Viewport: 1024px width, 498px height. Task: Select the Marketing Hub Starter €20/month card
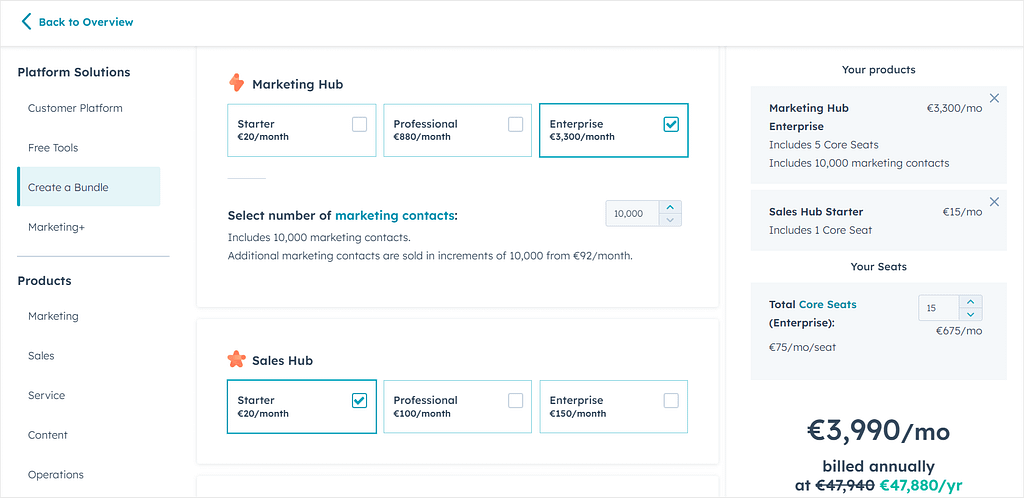pos(302,131)
